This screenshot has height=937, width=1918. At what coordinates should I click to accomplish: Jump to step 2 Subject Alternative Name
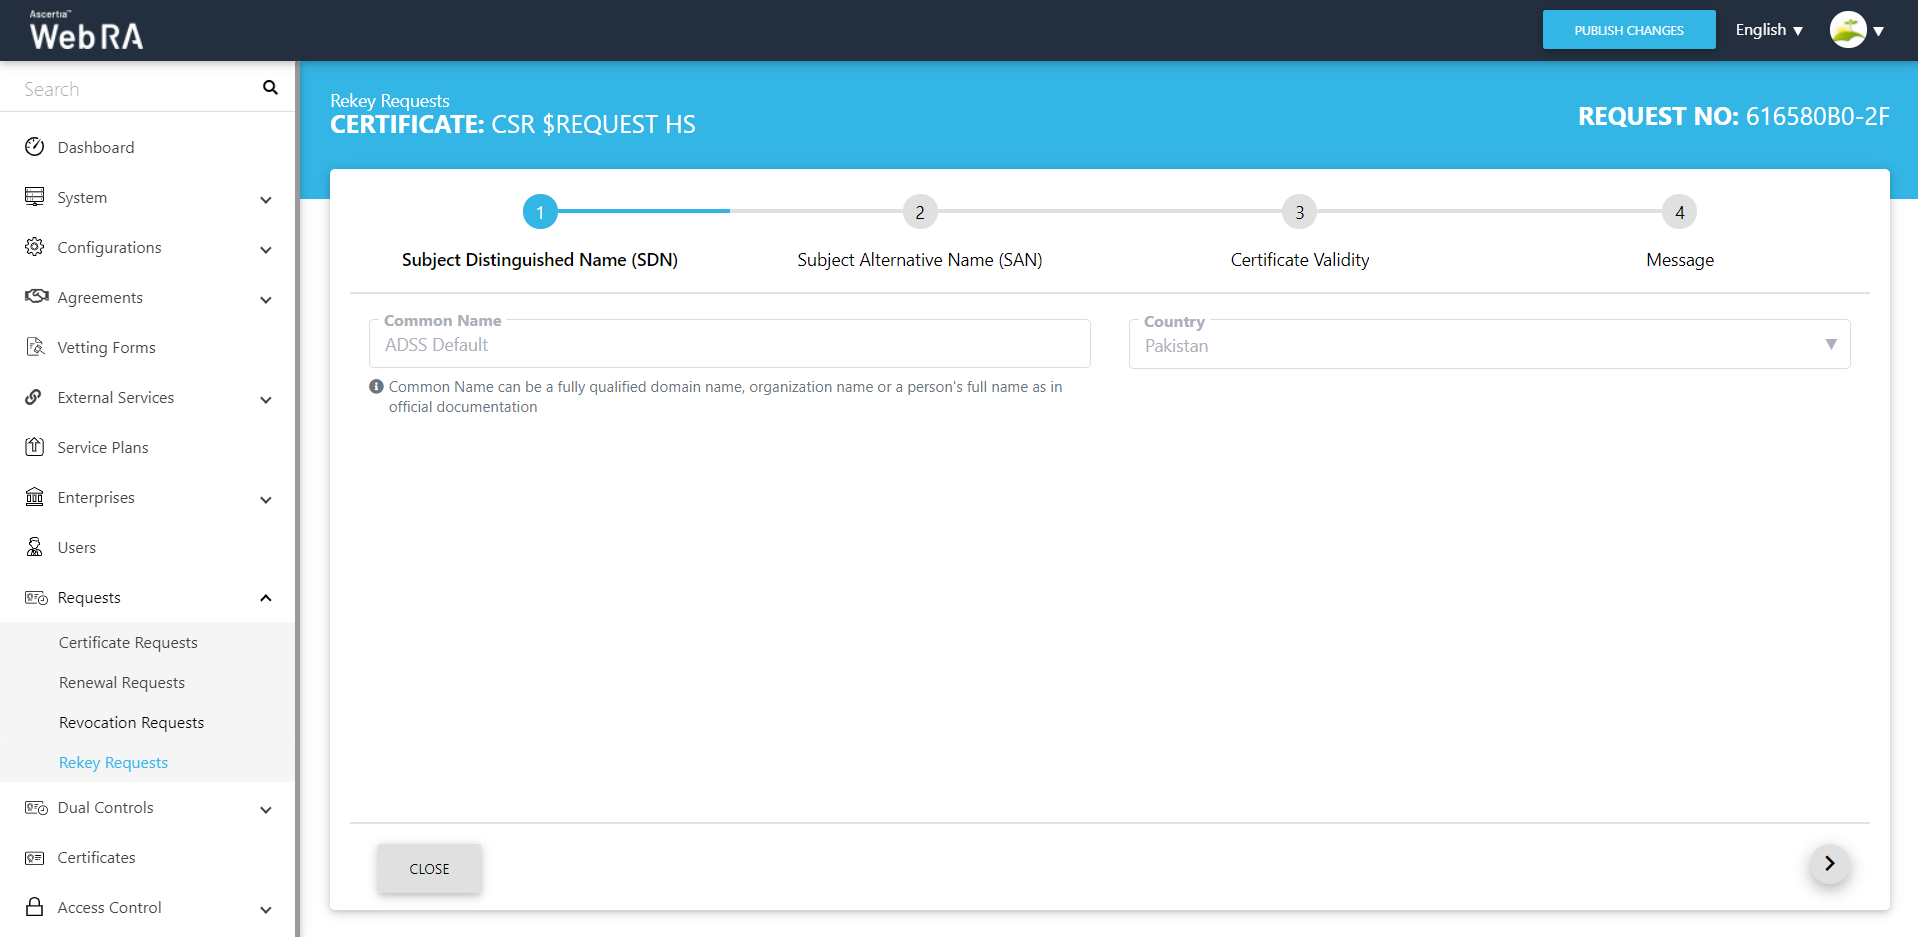coord(919,212)
